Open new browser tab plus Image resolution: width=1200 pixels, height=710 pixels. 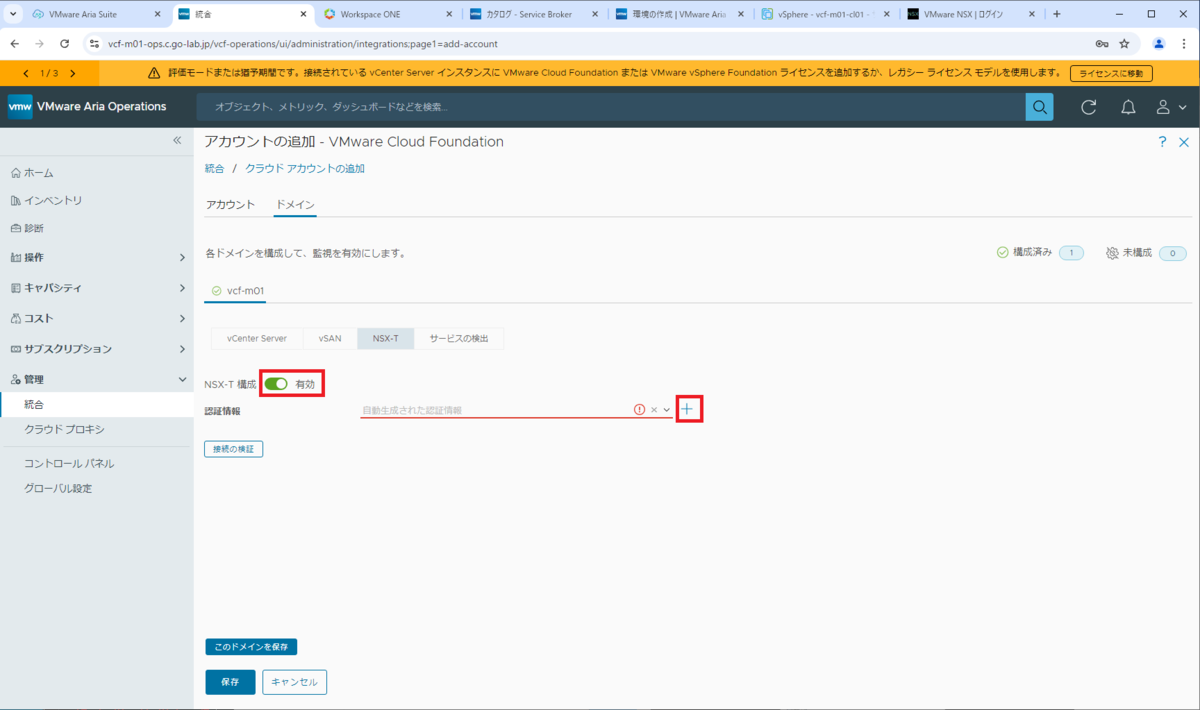point(1057,14)
